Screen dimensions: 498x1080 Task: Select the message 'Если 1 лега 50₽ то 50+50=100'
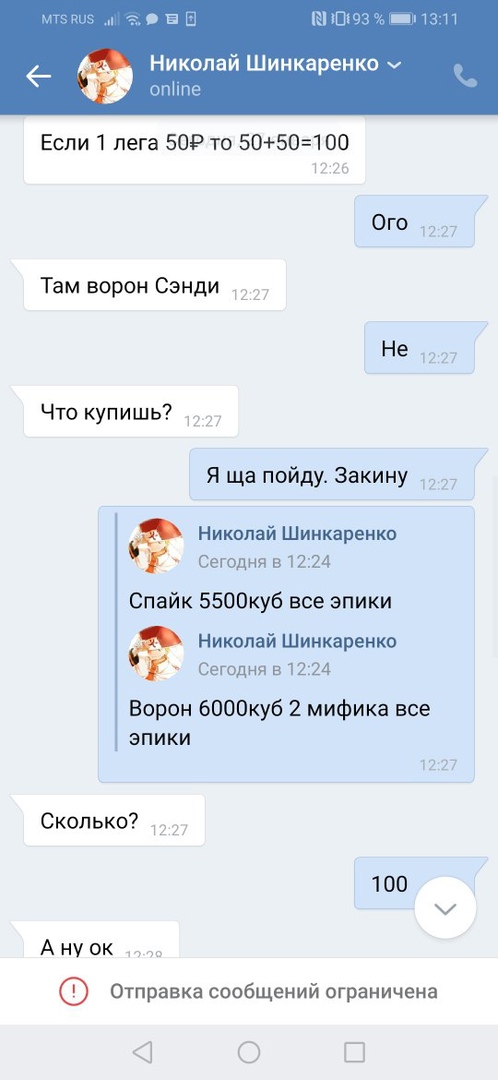pyautogui.click(x=194, y=150)
